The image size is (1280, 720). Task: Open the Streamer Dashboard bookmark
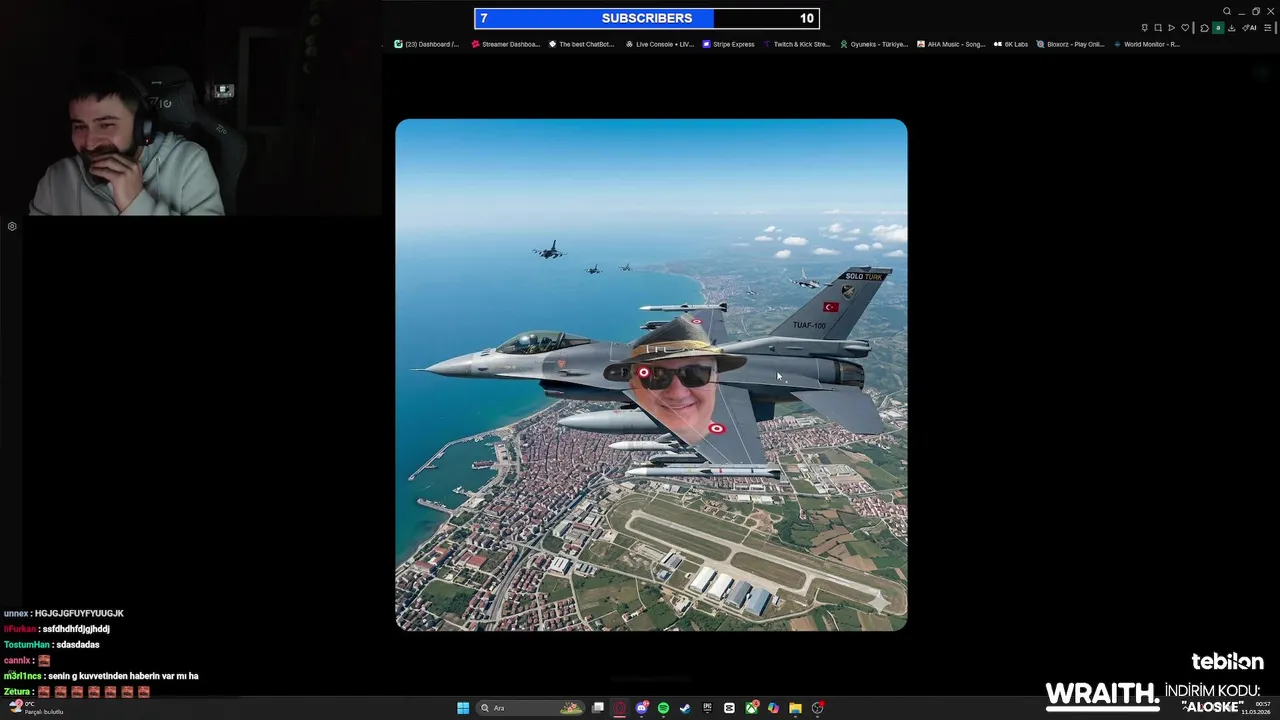[506, 44]
